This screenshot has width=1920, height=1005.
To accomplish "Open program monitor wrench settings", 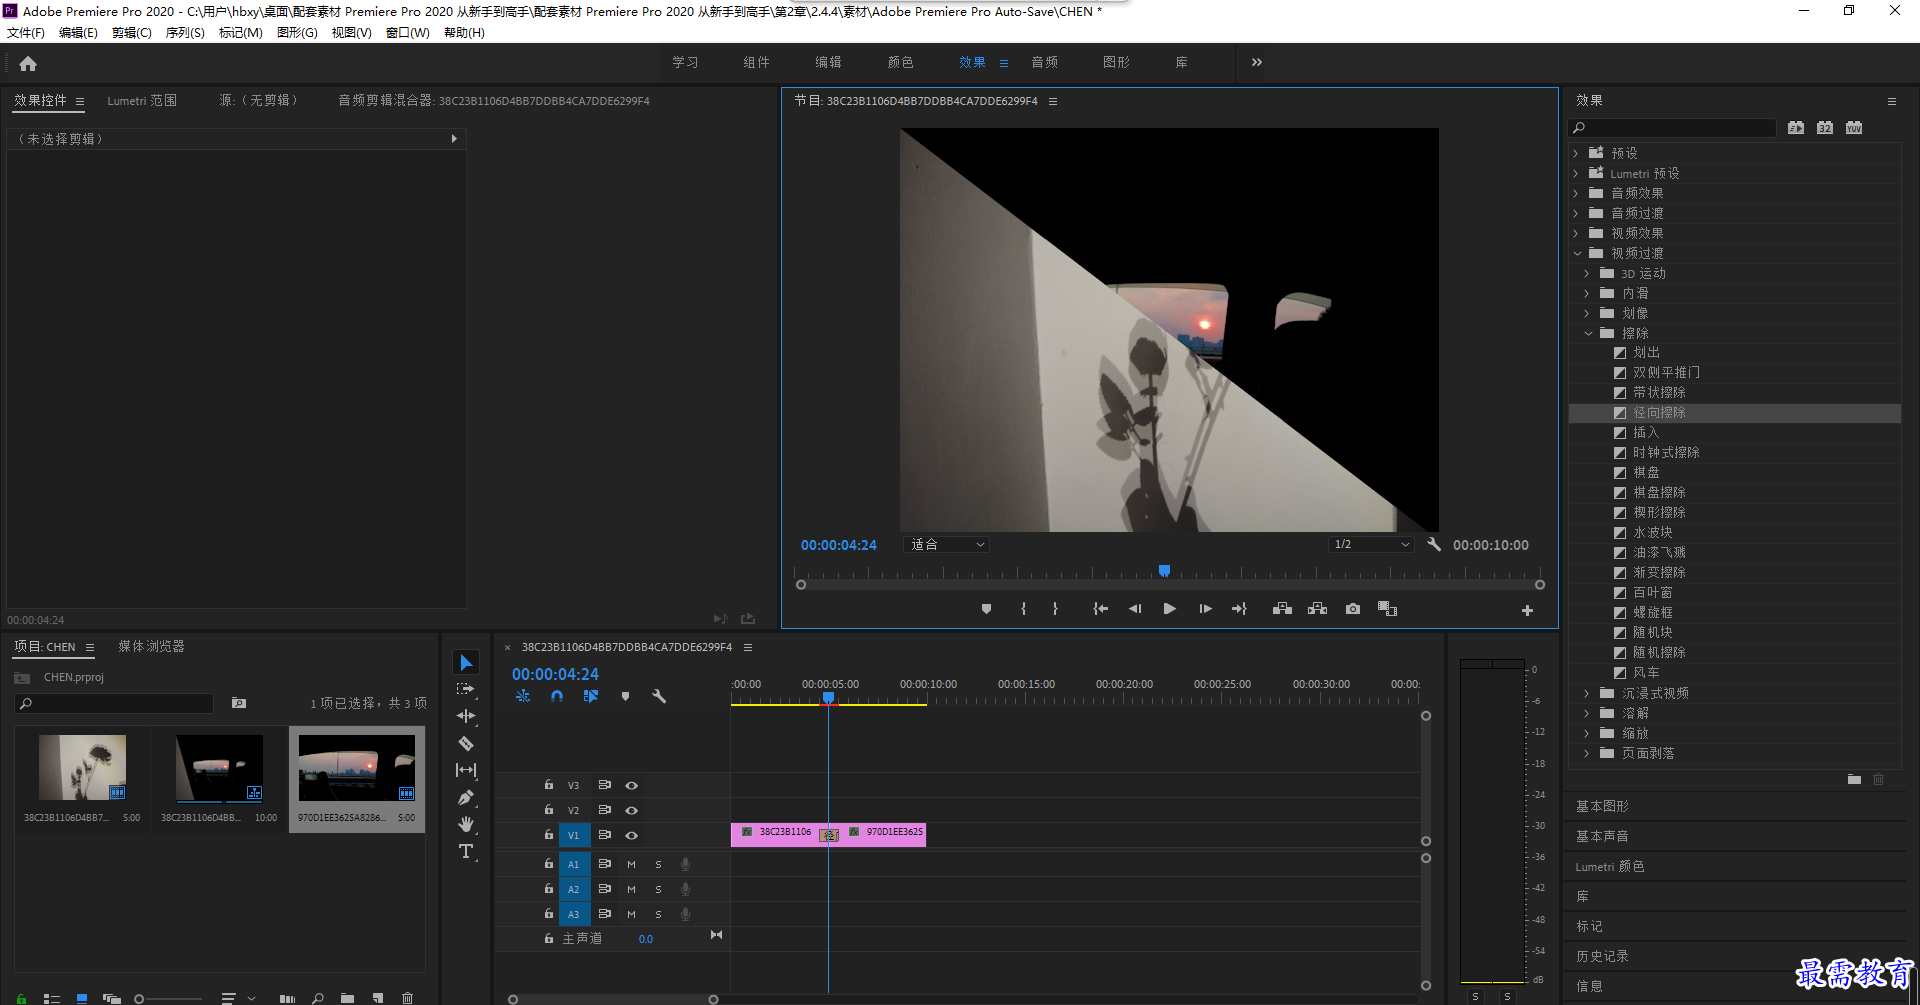I will pyautogui.click(x=1434, y=544).
